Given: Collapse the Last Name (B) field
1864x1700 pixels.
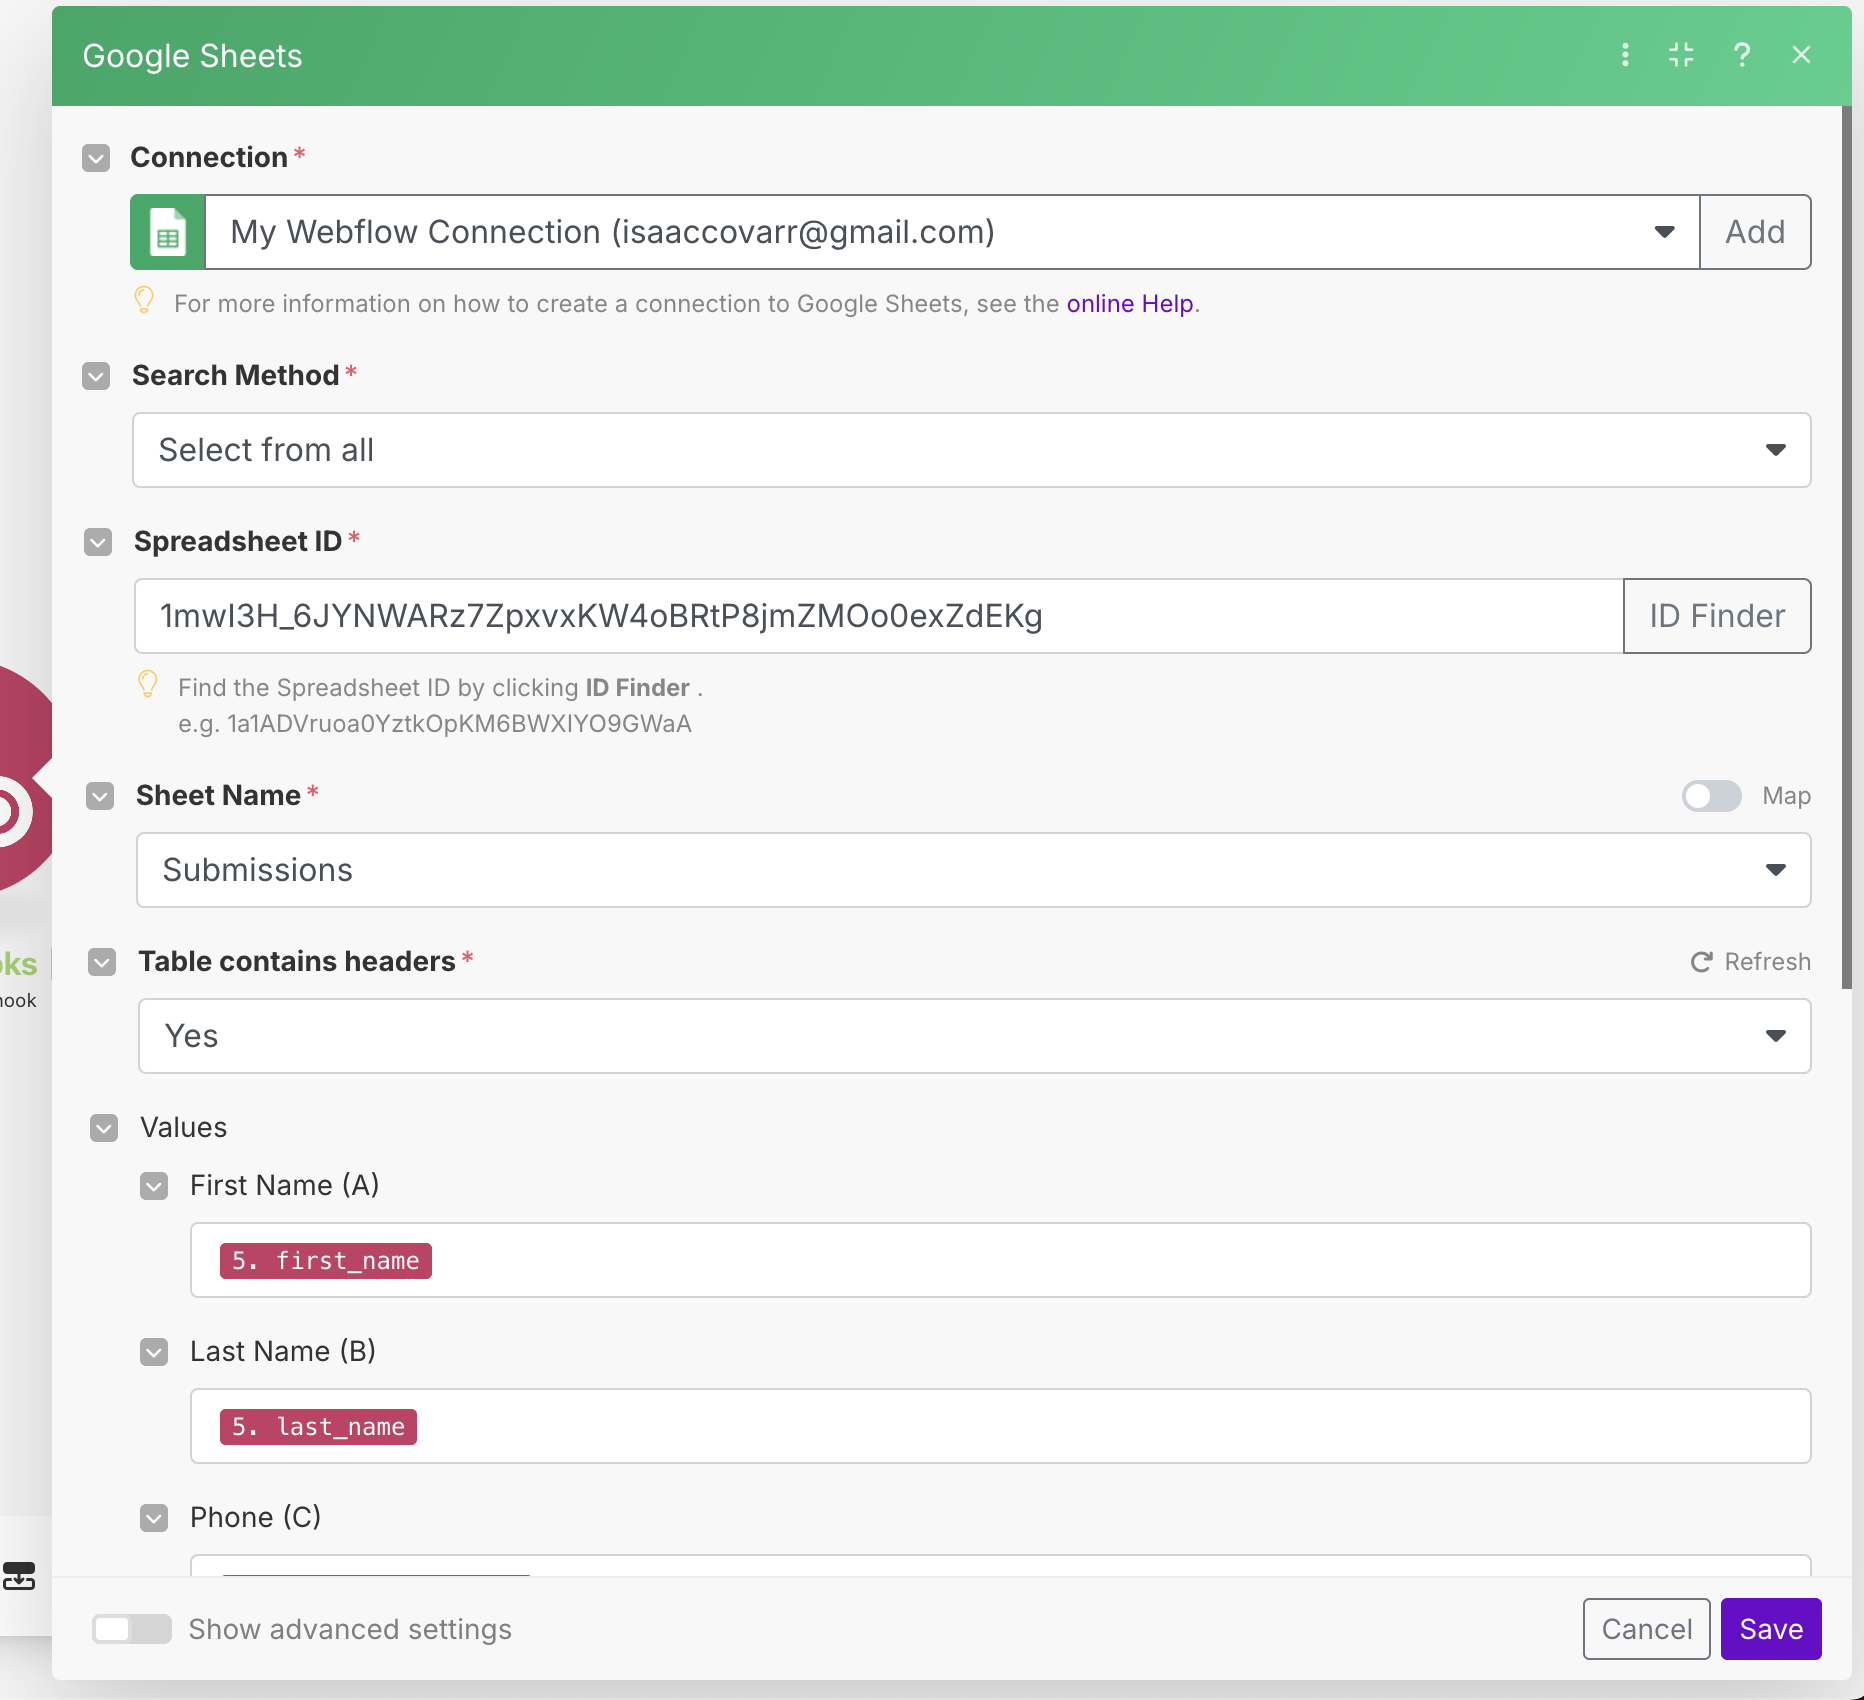Looking at the screenshot, I should [x=154, y=1352].
